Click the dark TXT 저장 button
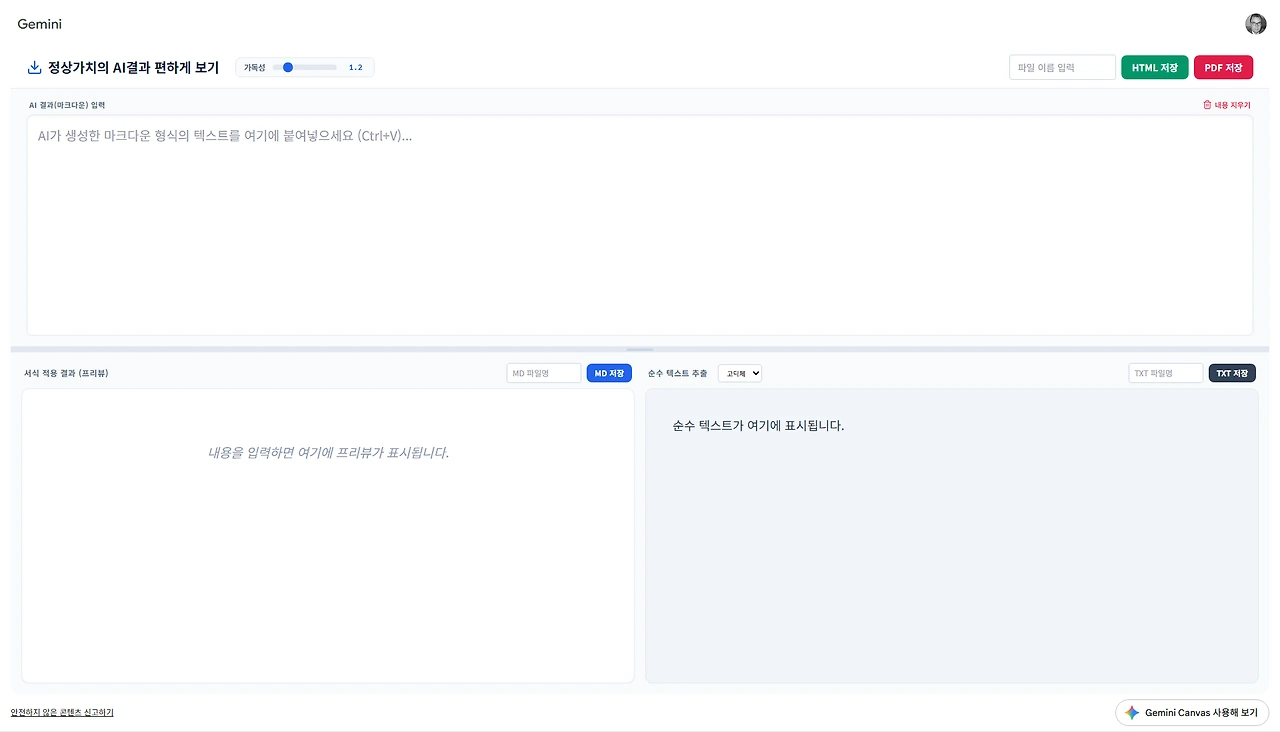Screen dimensions: 1280x732 [1232, 372]
